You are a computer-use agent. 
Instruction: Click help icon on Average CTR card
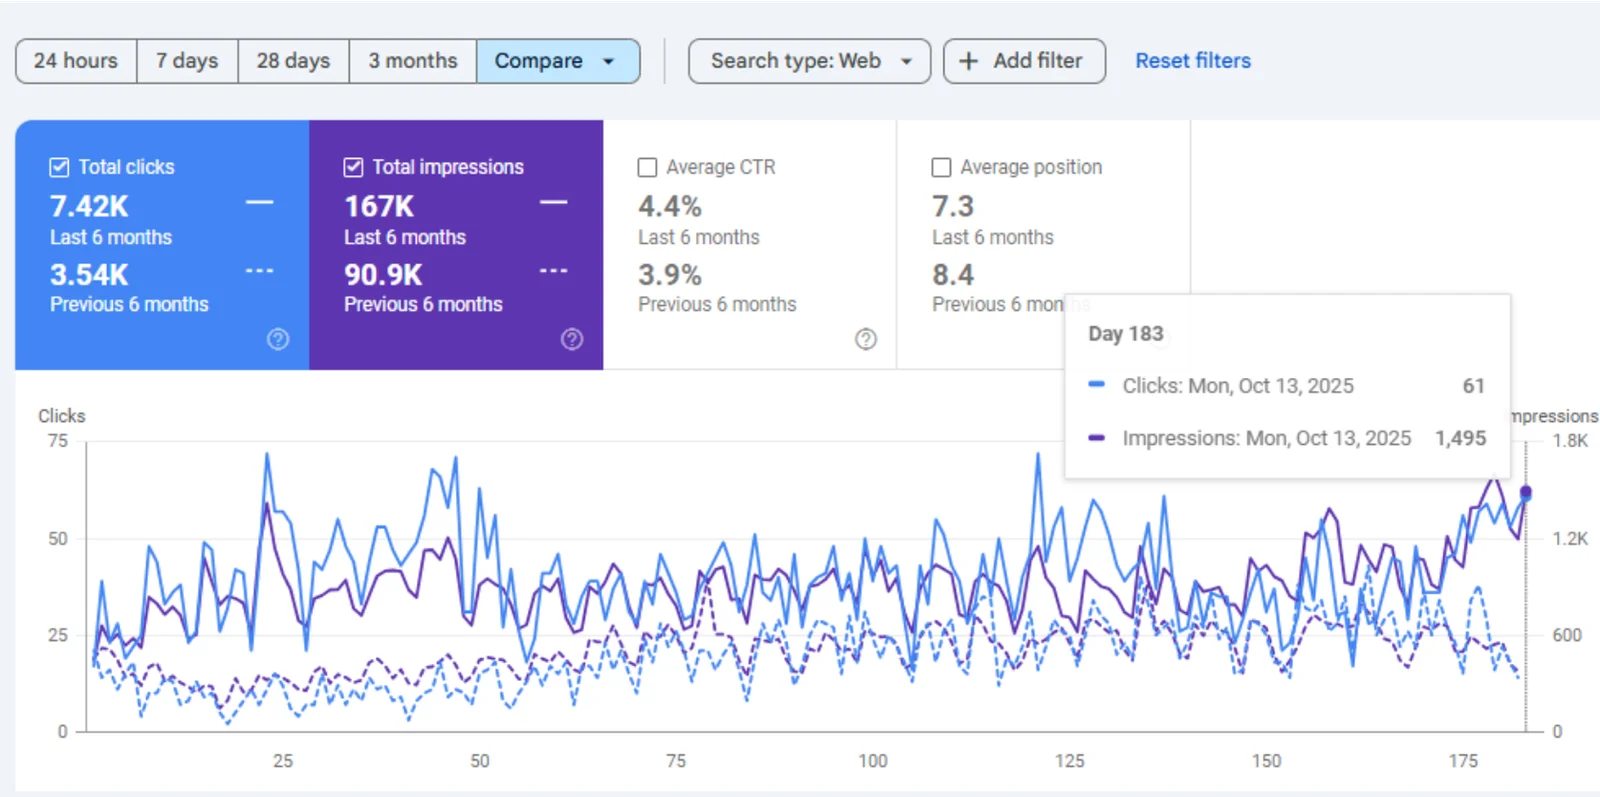(x=866, y=339)
